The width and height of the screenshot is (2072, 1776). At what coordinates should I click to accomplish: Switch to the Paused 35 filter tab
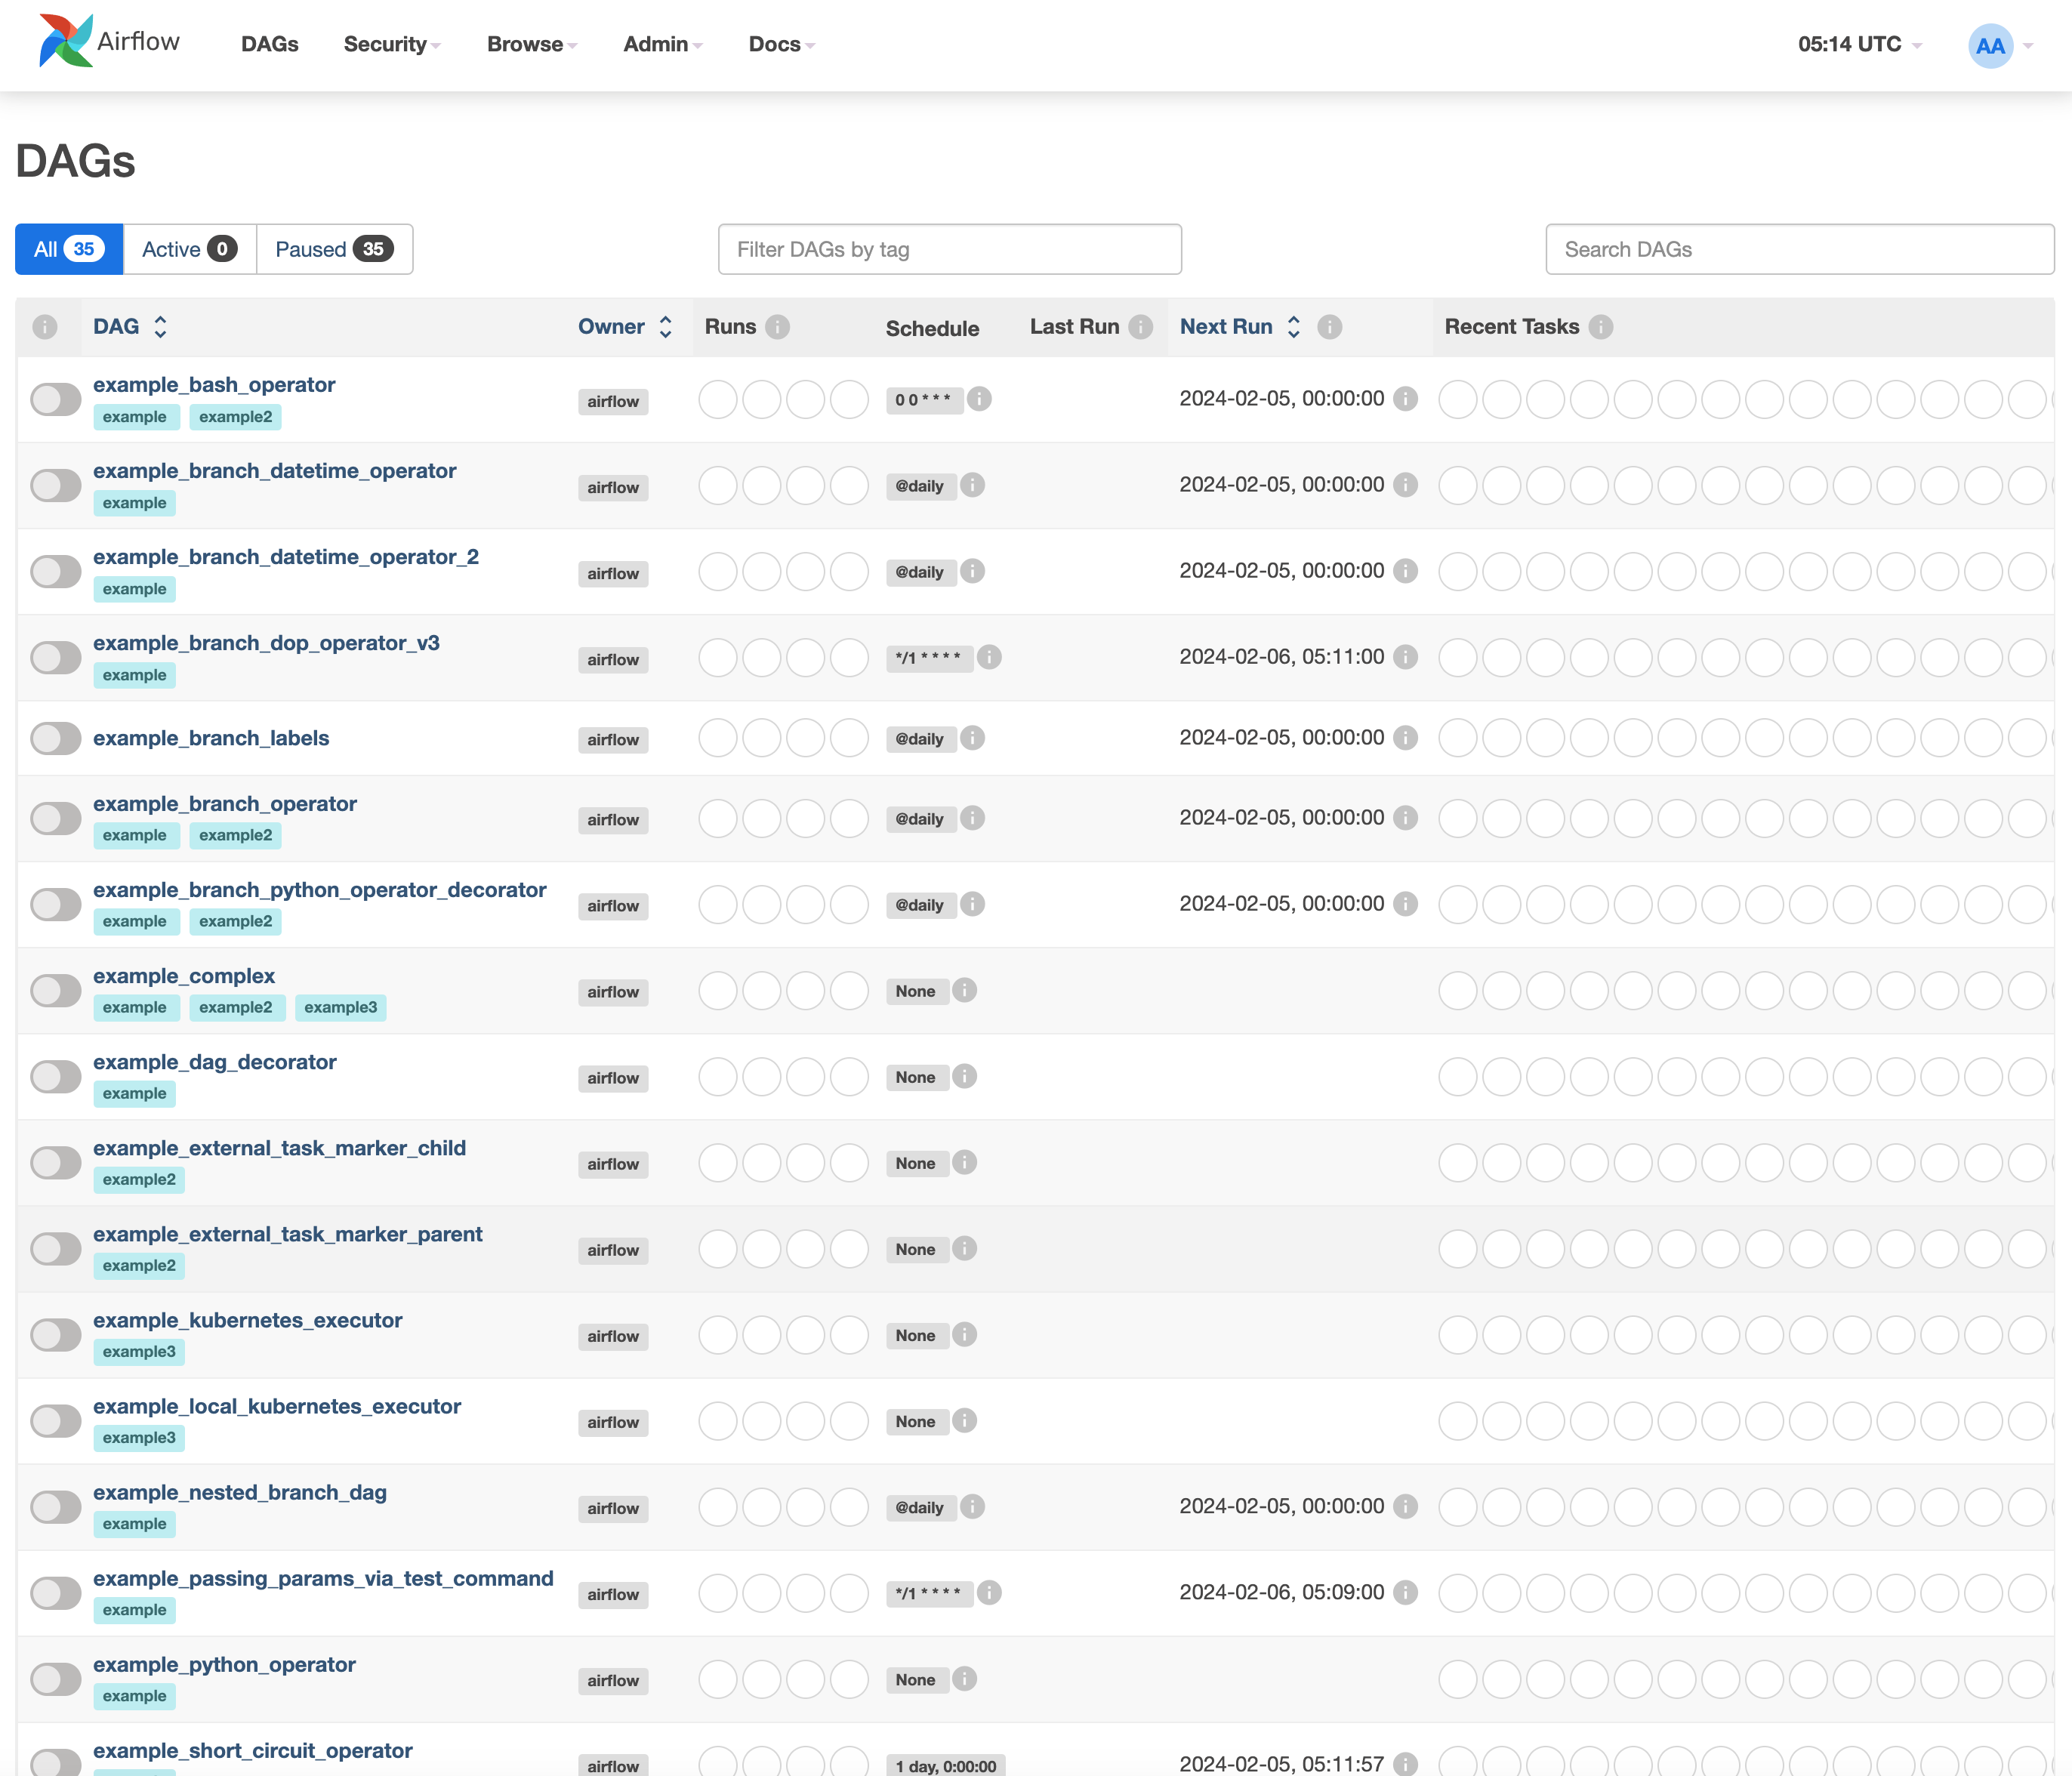pyautogui.click(x=334, y=249)
